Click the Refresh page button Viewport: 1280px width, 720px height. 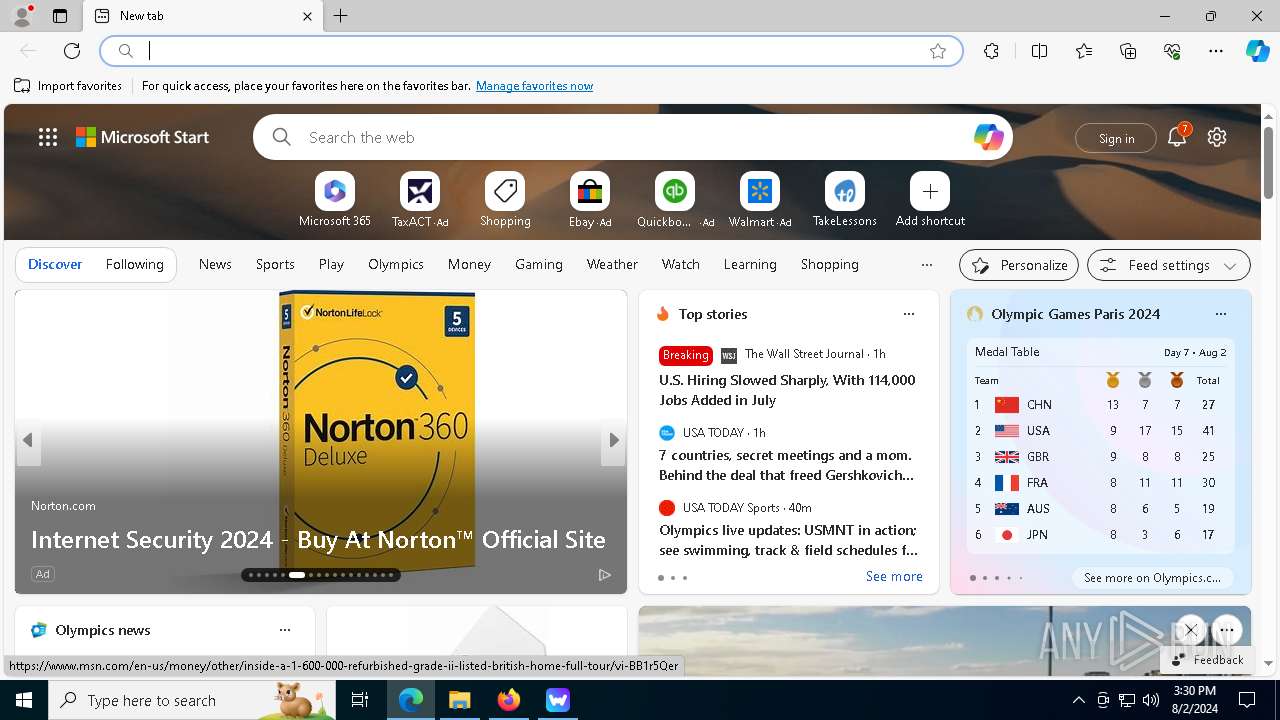pyautogui.click(x=72, y=51)
